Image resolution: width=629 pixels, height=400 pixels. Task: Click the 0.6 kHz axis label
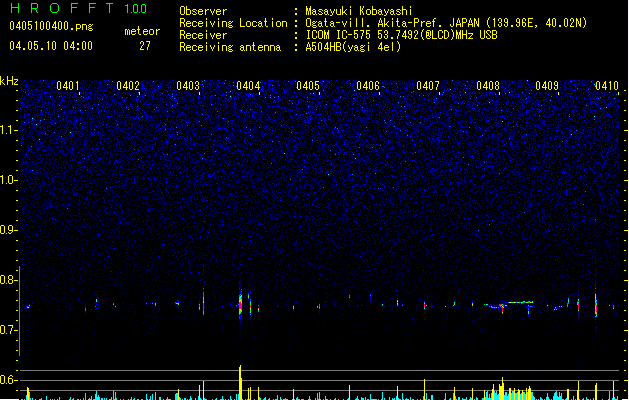coord(9,380)
